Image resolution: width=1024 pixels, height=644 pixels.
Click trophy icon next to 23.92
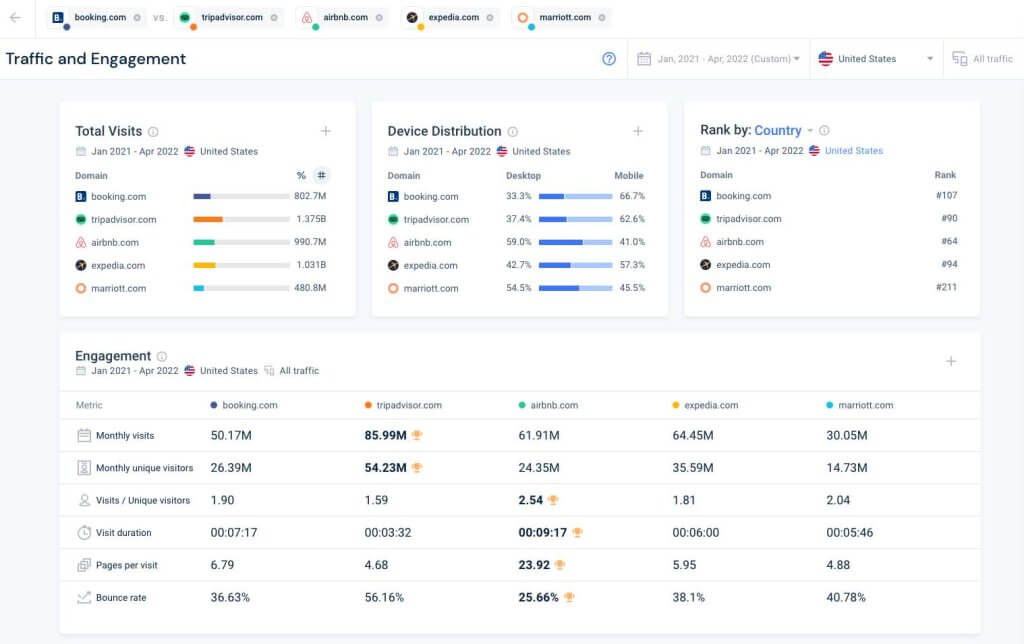pos(560,565)
